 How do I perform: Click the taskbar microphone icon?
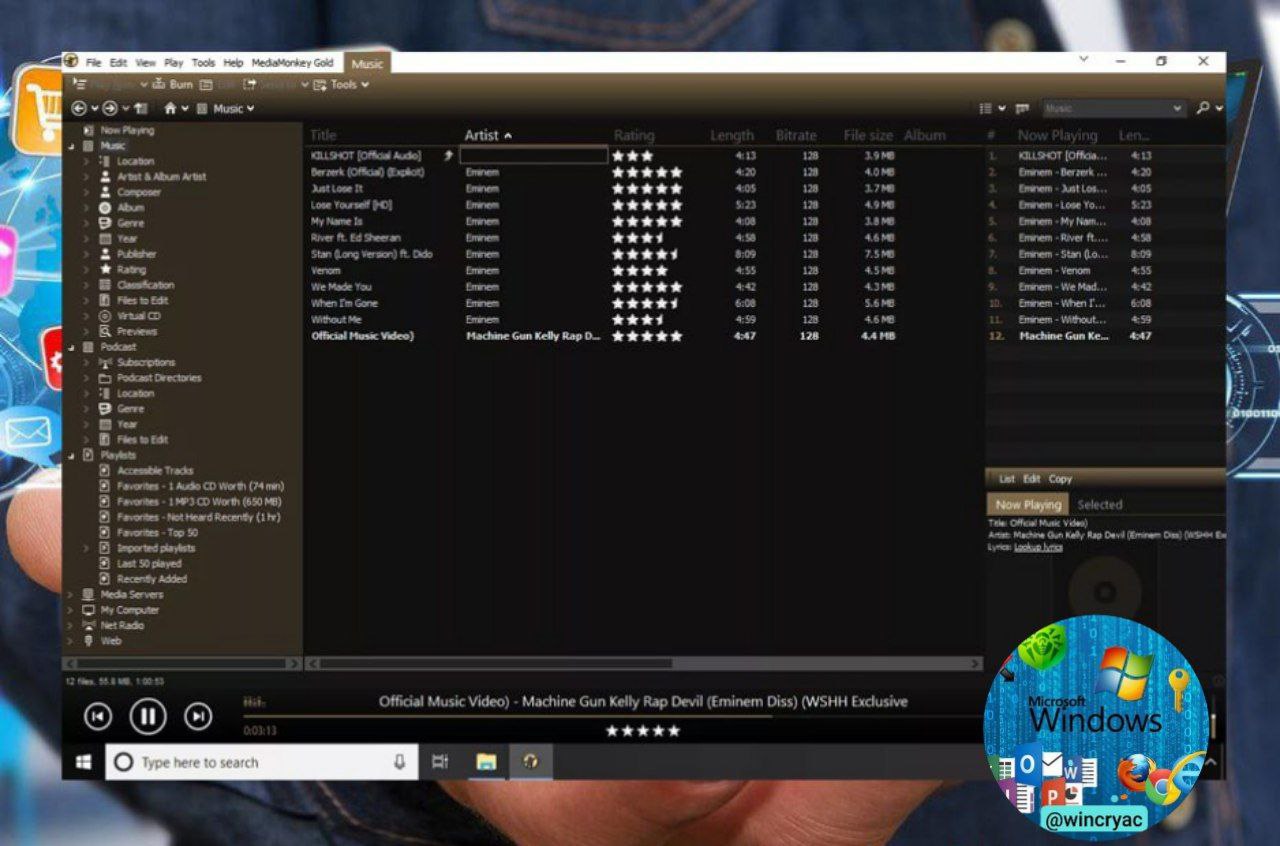click(x=399, y=762)
